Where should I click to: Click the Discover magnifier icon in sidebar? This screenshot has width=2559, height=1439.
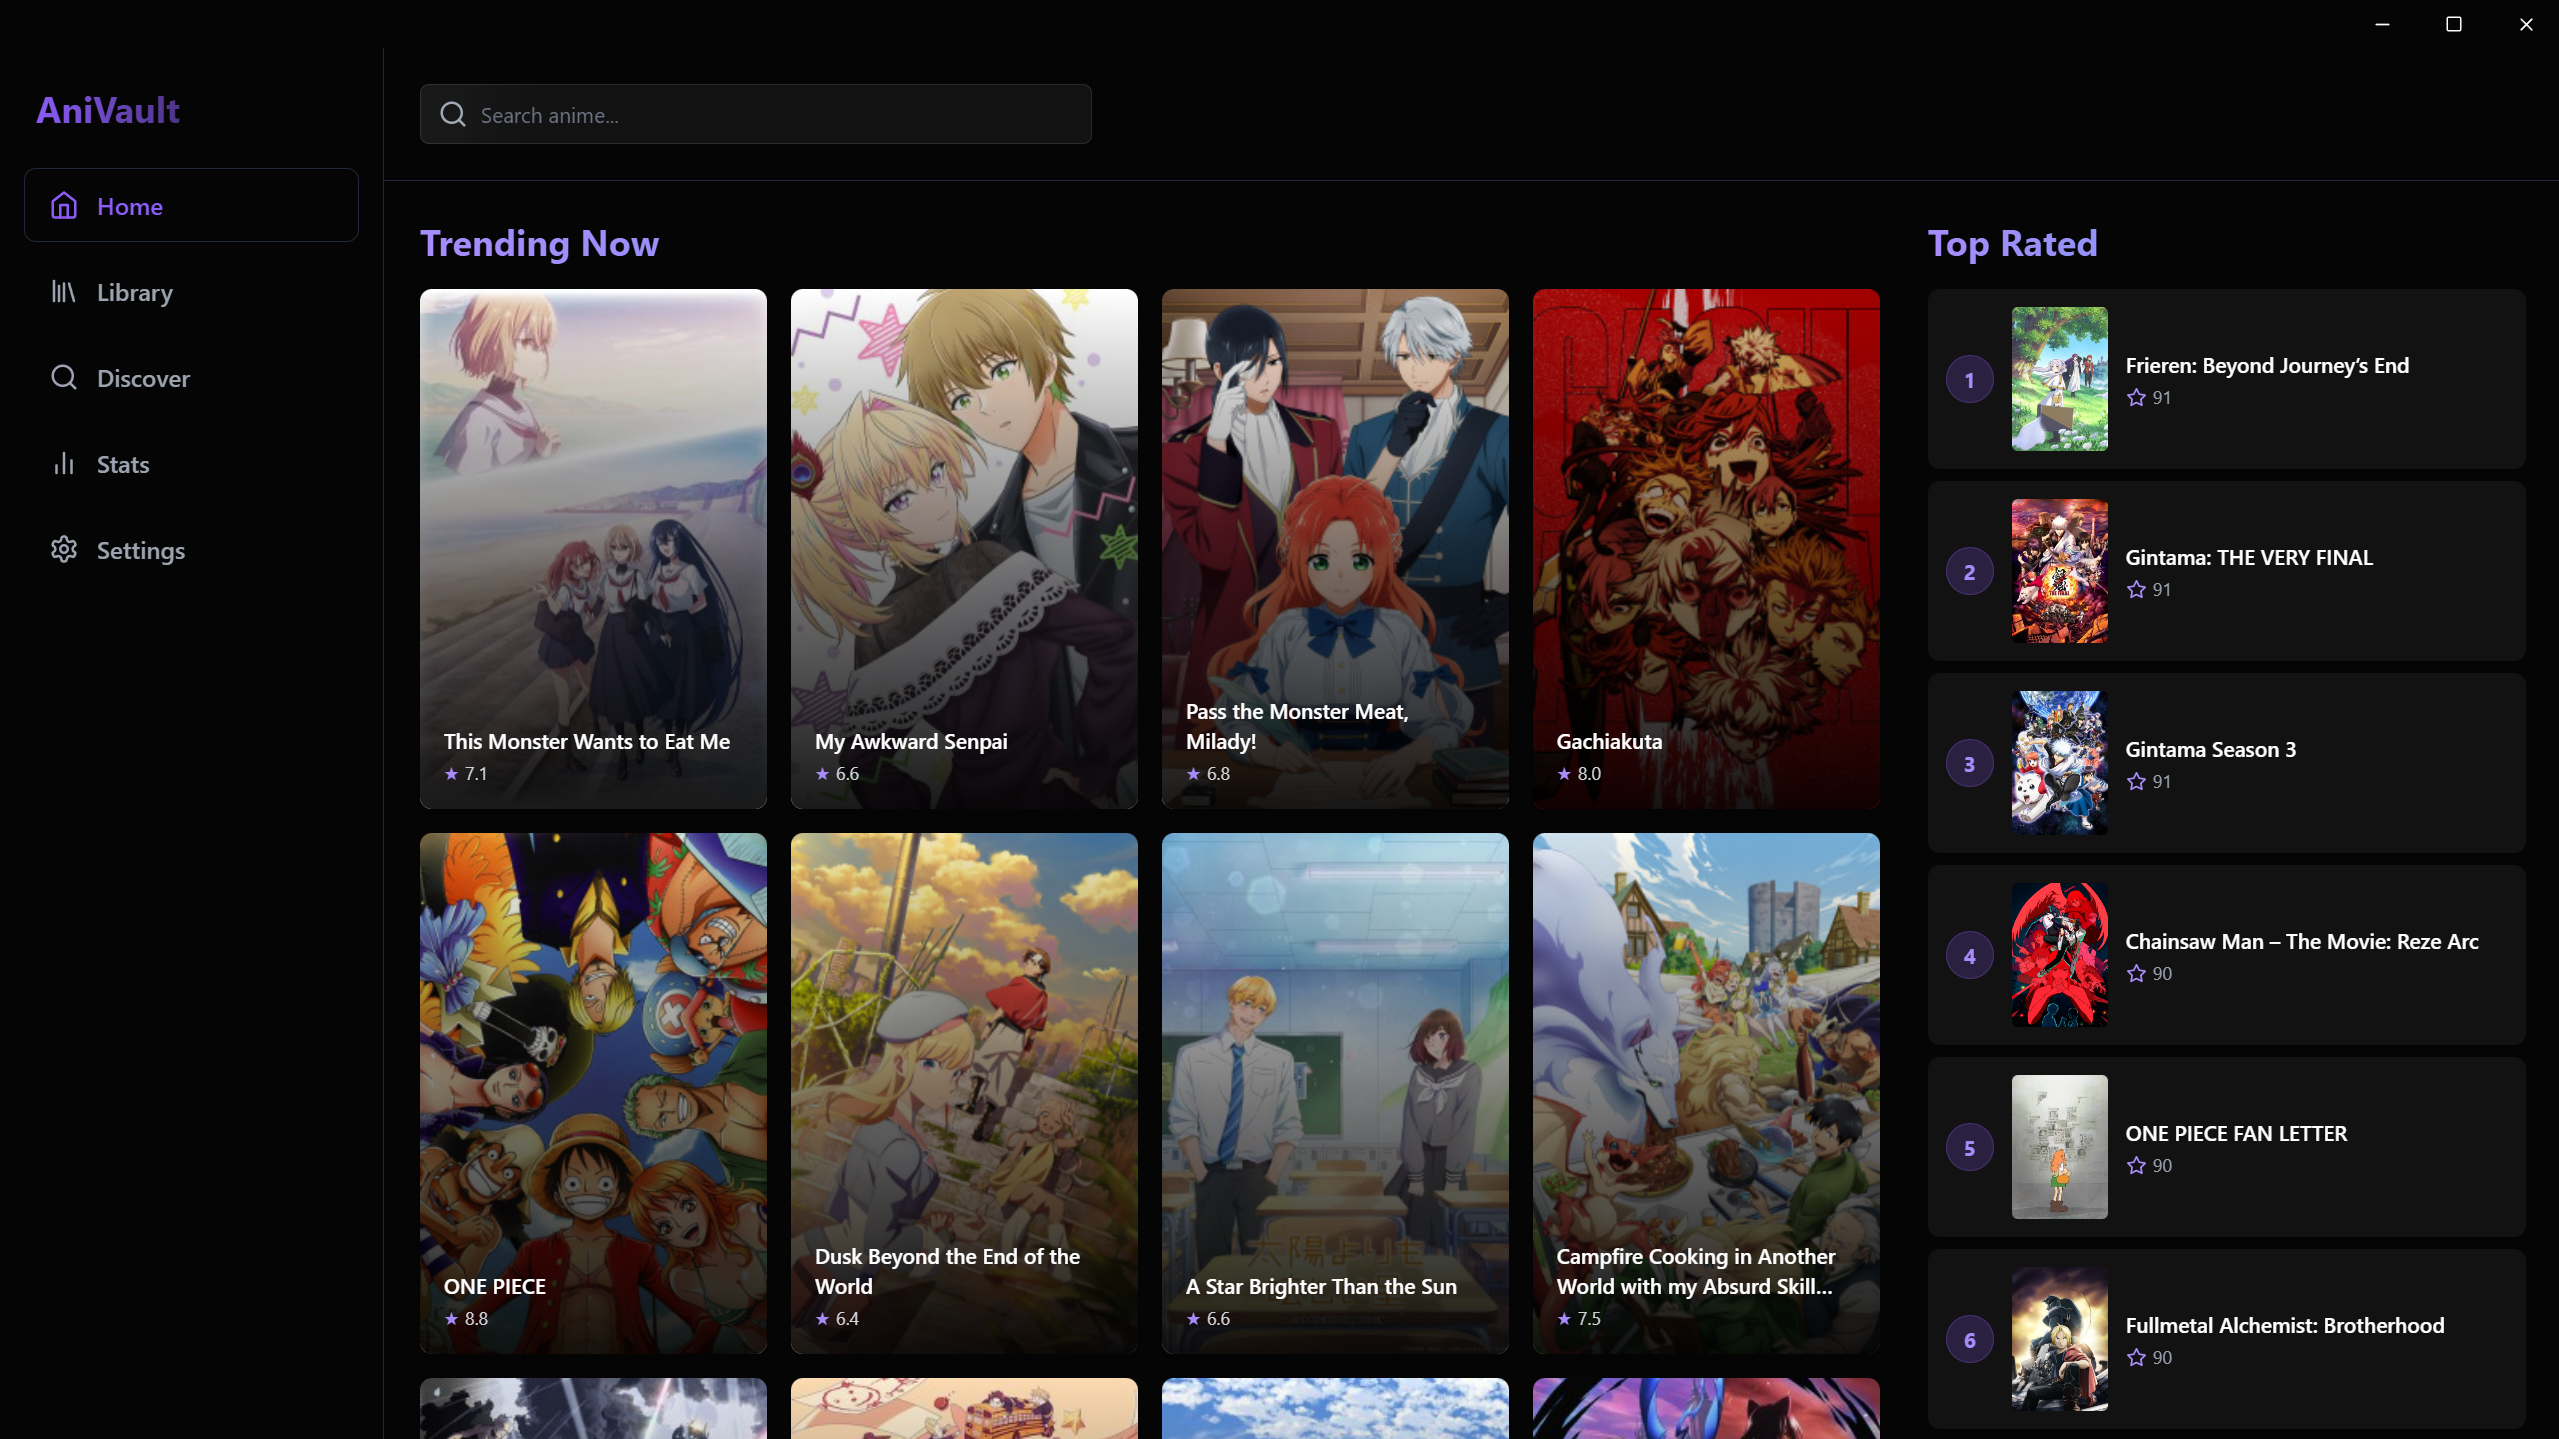pyautogui.click(x=64, y=378)
